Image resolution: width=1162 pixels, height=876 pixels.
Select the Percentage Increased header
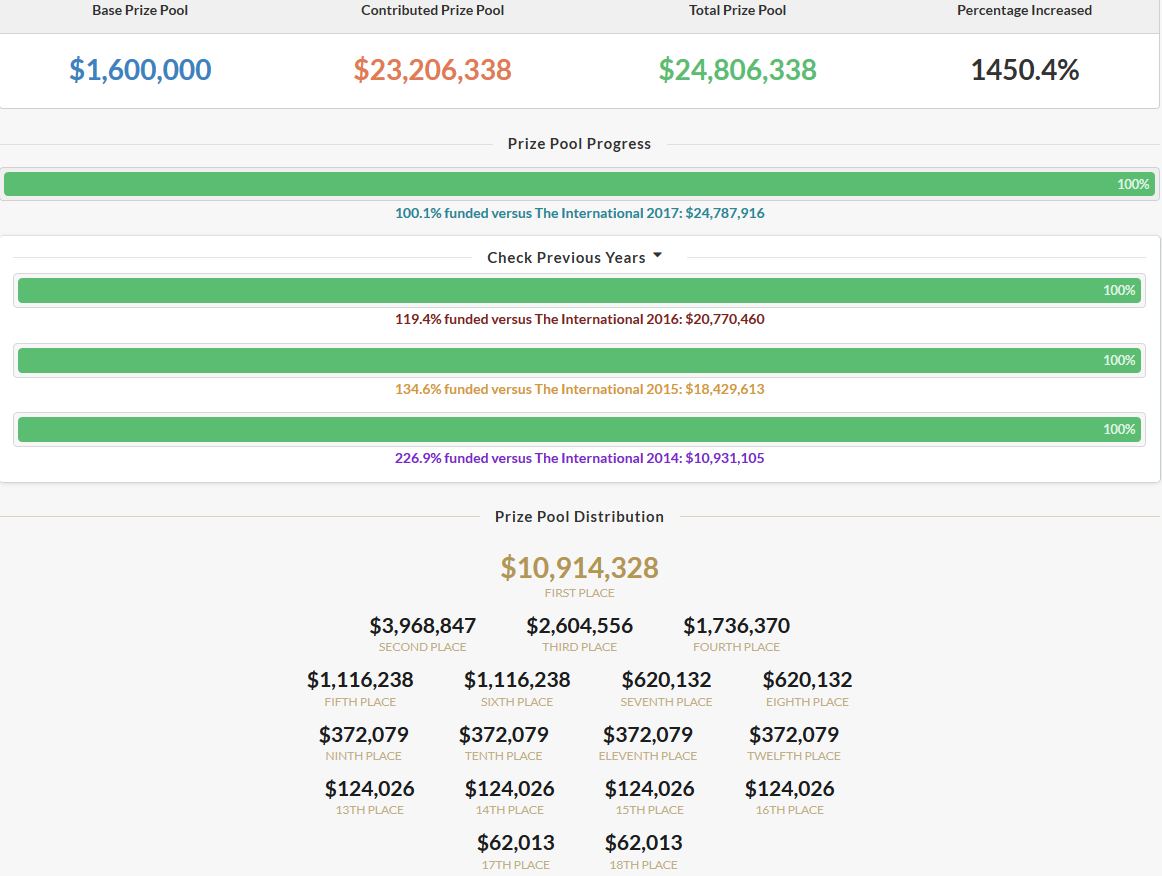[1024, 10]
